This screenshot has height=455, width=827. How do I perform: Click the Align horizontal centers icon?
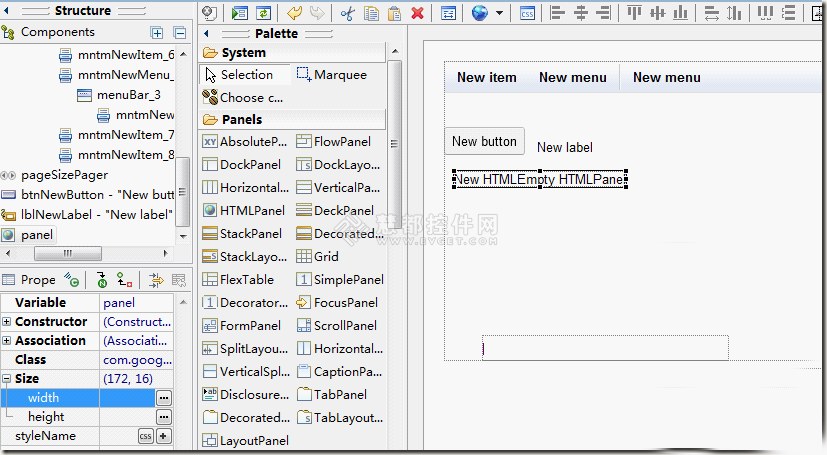(581, 13)
